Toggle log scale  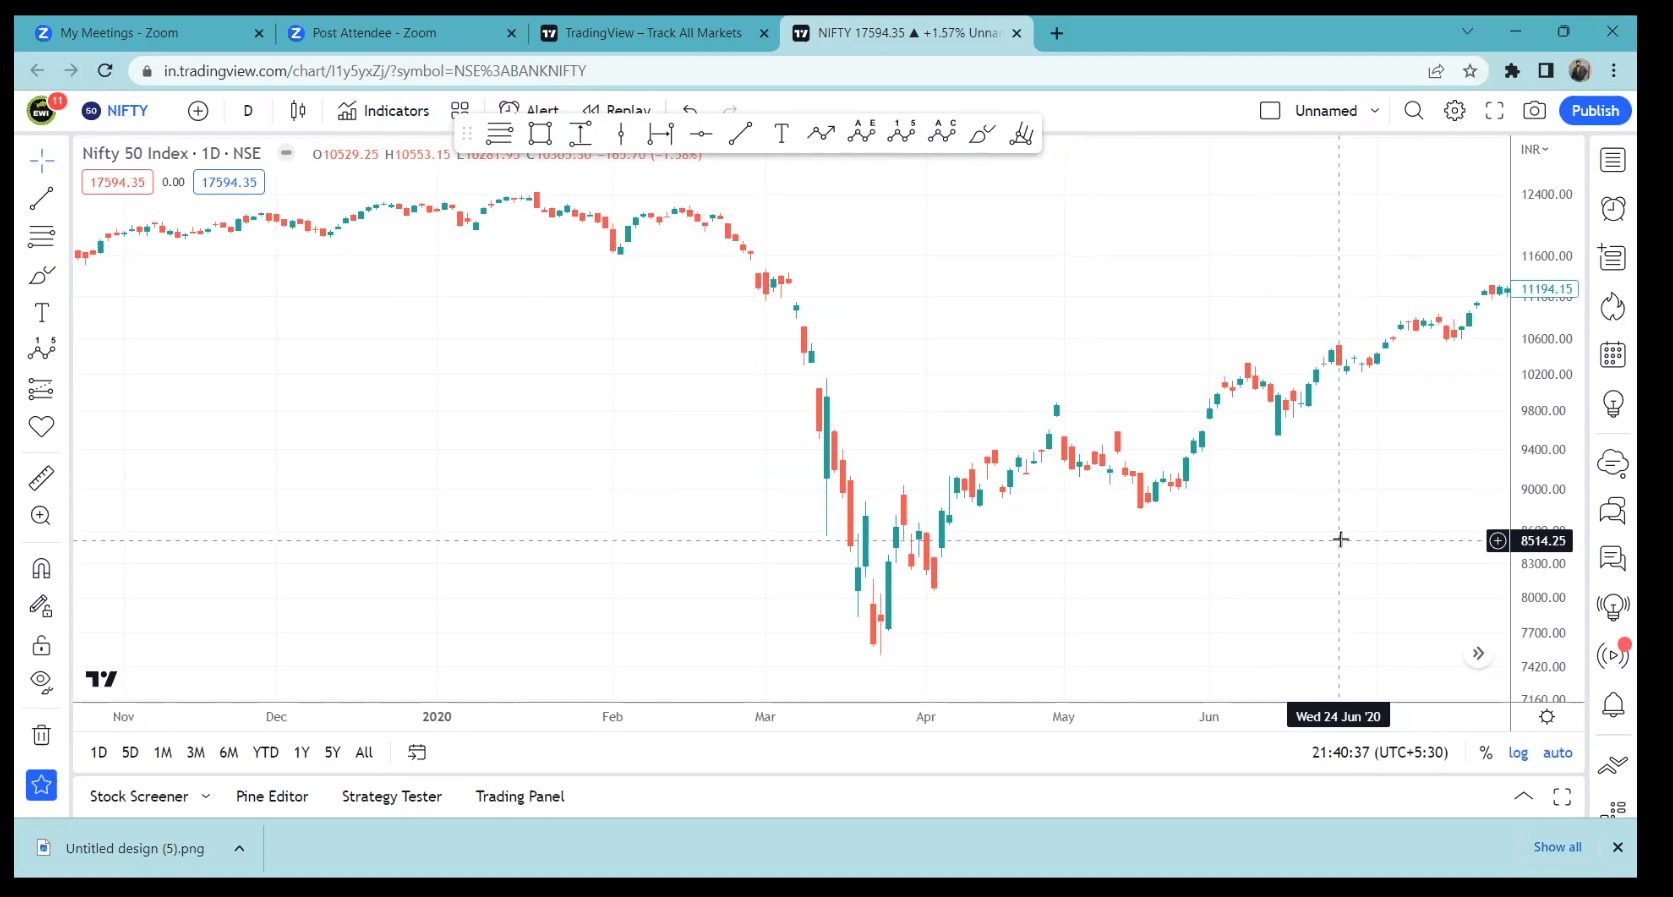click(x=1518, y=753)
